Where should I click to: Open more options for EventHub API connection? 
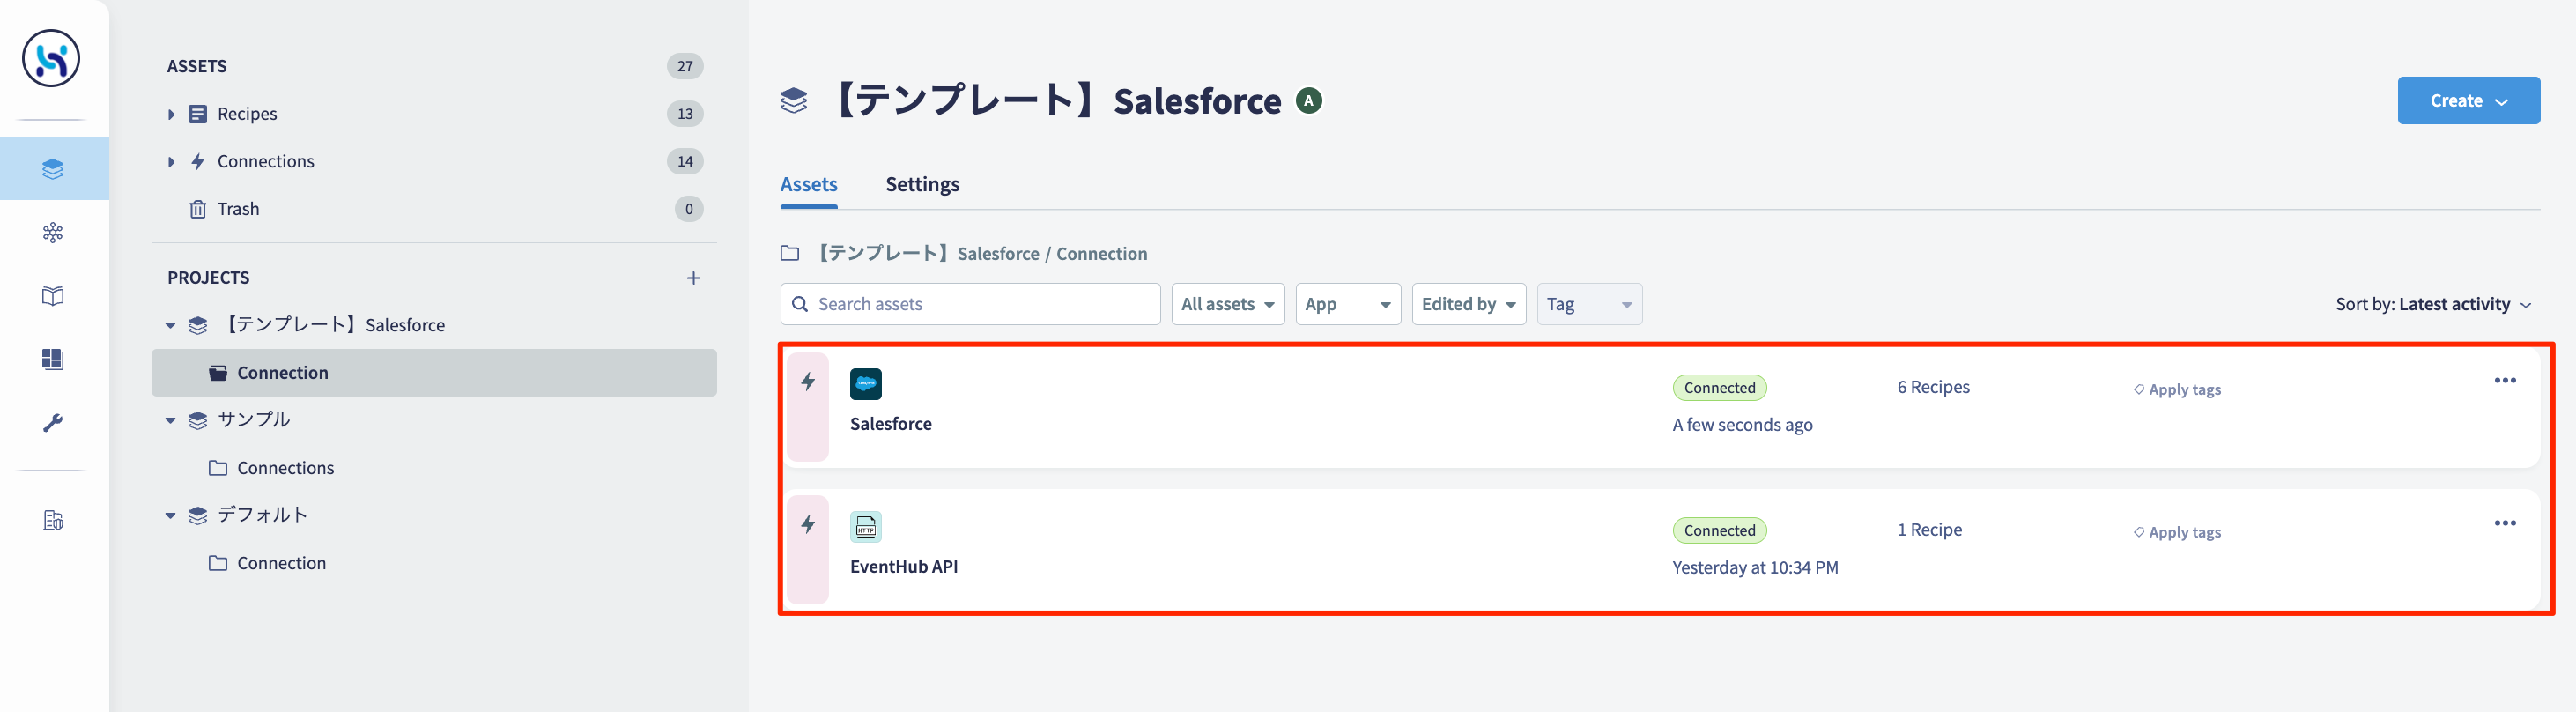click(x=2505, y=523)
